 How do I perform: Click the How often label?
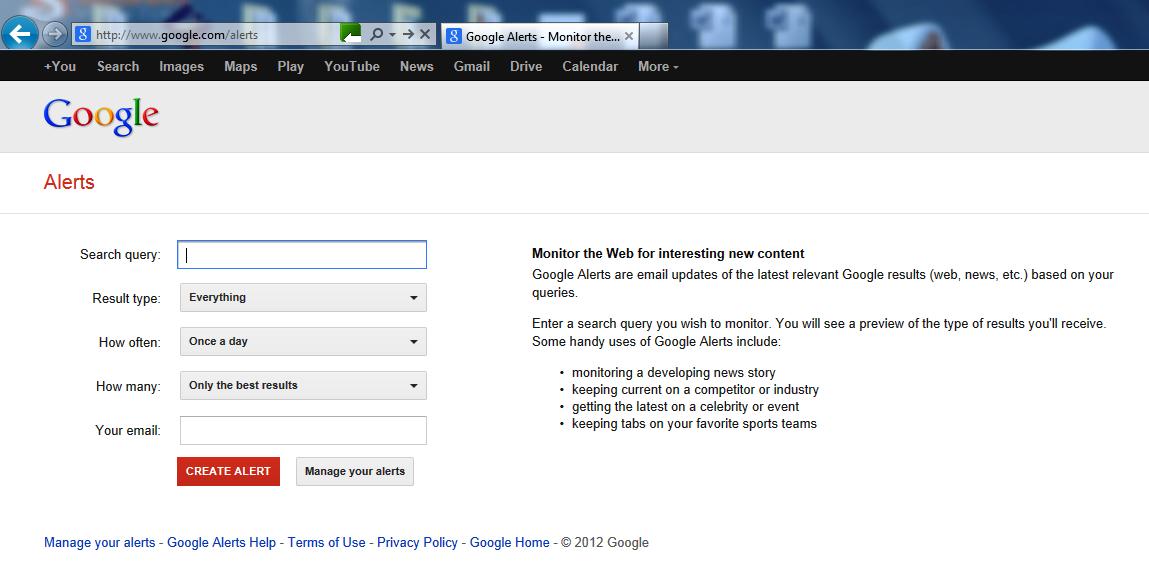pyautogui.click(x=130, y=342)
